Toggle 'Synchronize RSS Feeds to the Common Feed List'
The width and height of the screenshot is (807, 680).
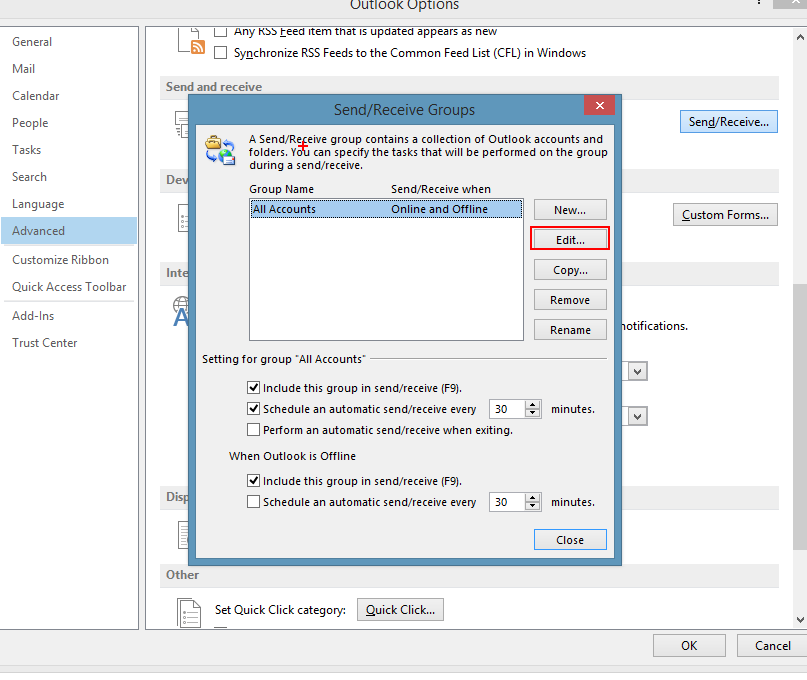(x=221, y=53)
